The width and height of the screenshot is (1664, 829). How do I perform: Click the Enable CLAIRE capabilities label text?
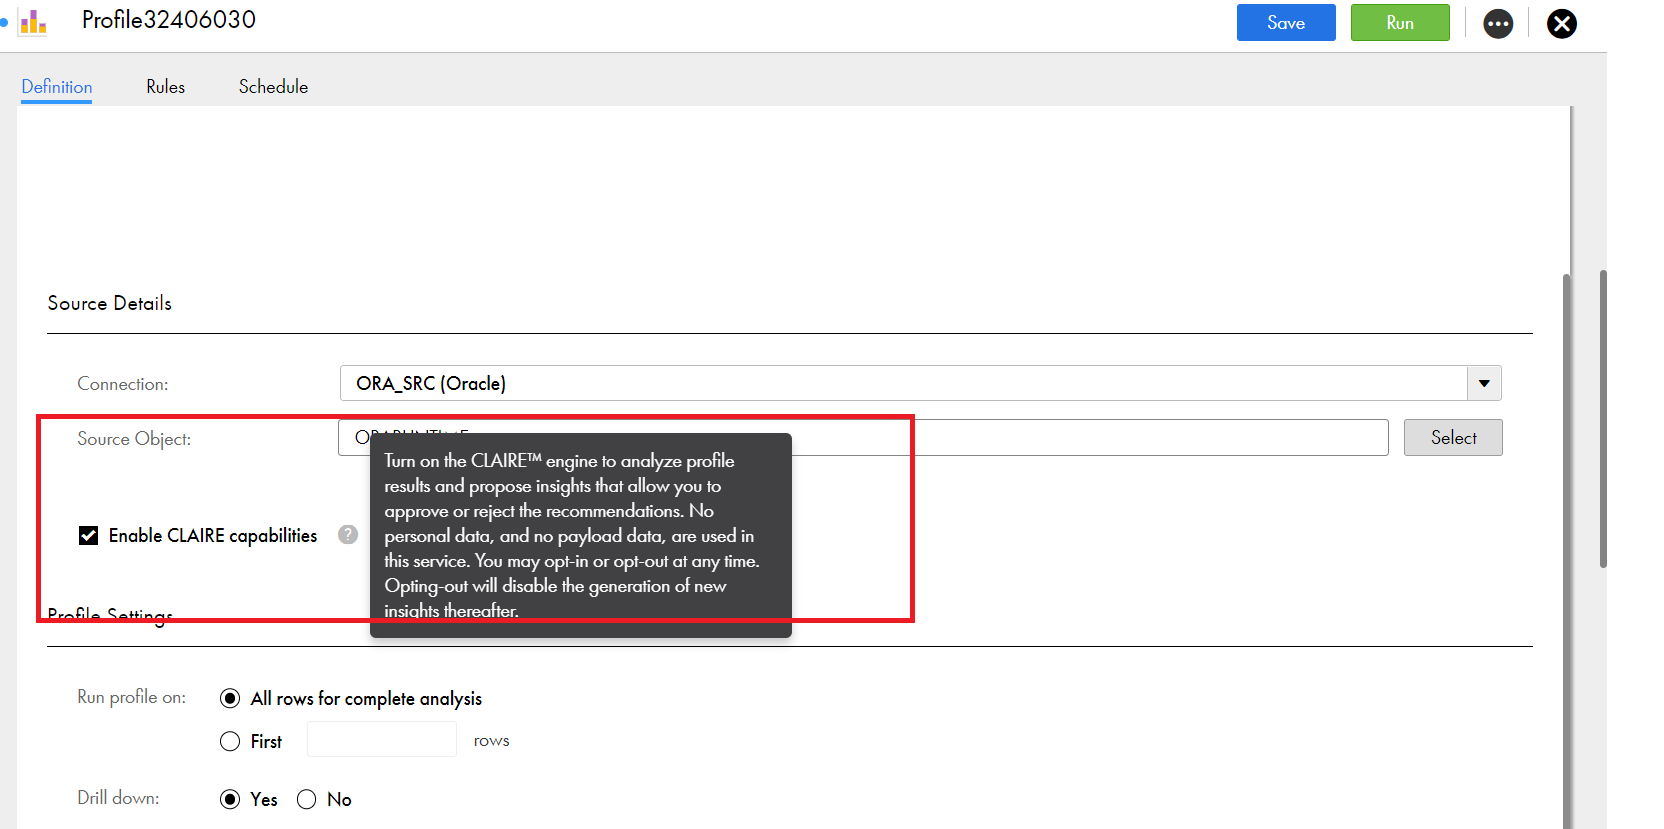[x=213, y=535]
